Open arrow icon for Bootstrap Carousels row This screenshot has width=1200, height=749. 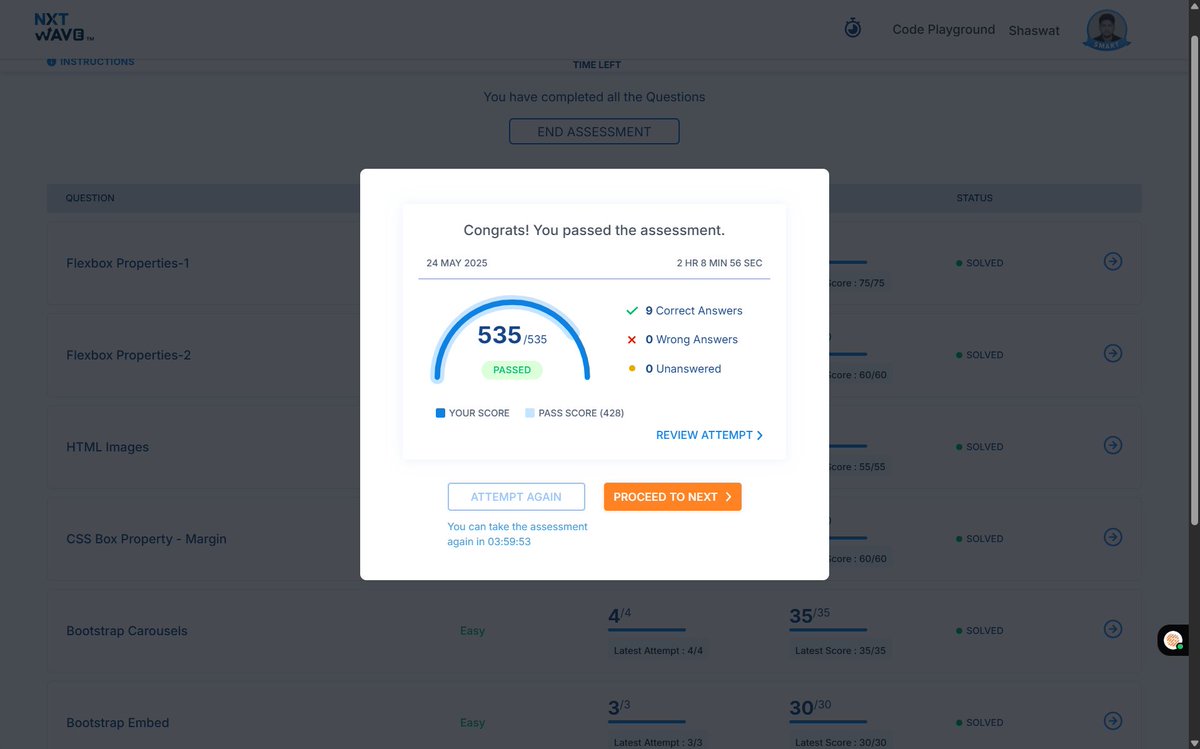pos(1112,629)
